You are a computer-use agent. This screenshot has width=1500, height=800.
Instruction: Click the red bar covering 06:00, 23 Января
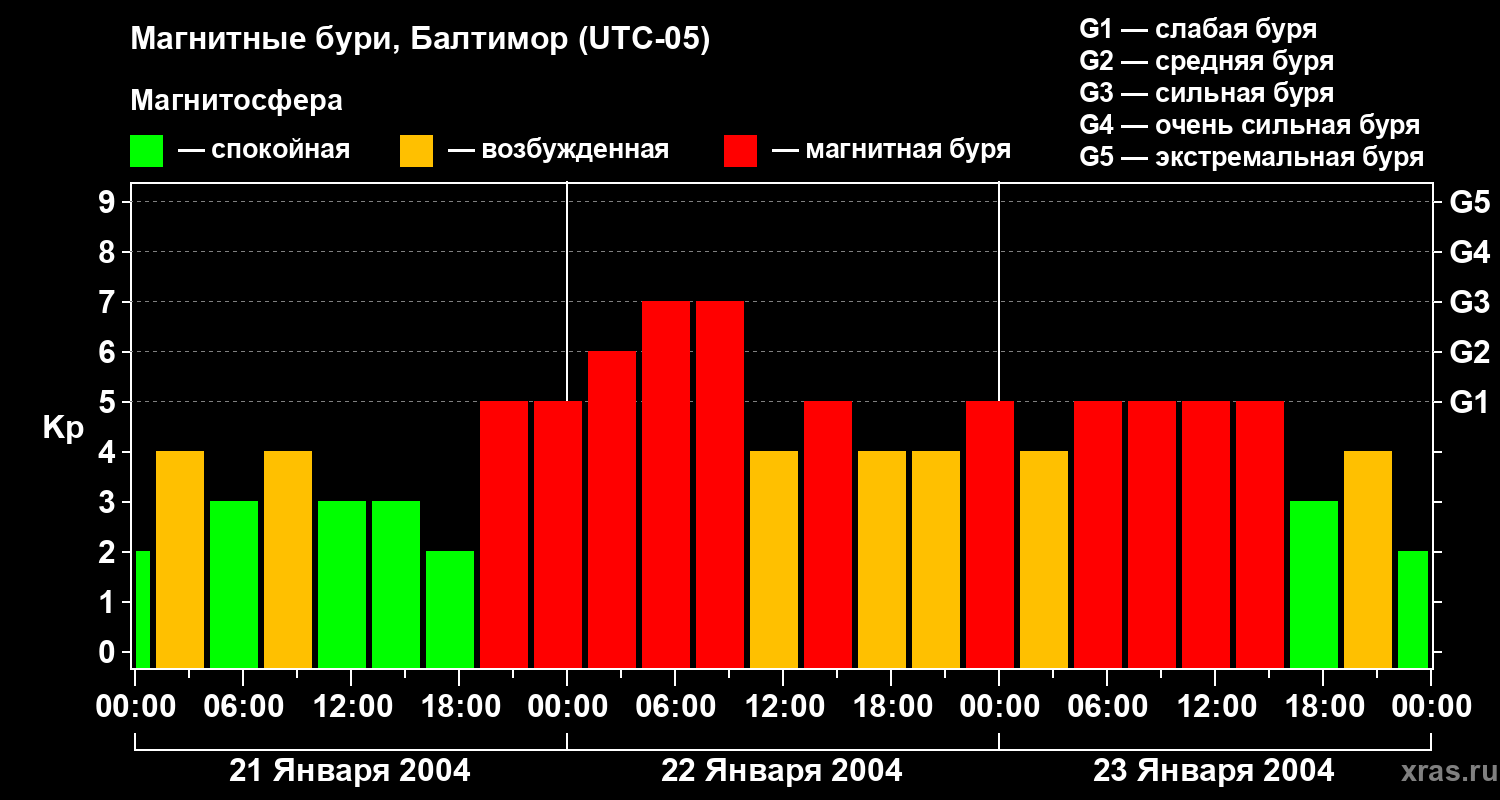point(1098,534)
